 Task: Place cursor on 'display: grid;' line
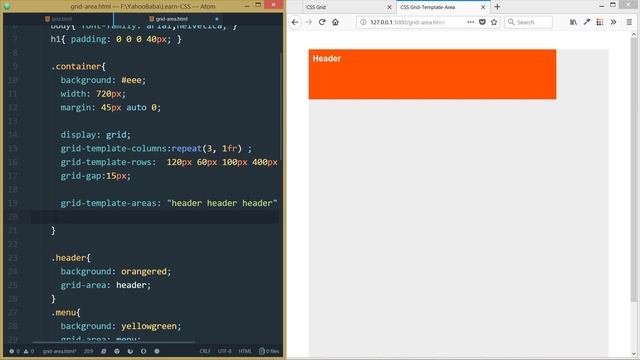point(96,135)
